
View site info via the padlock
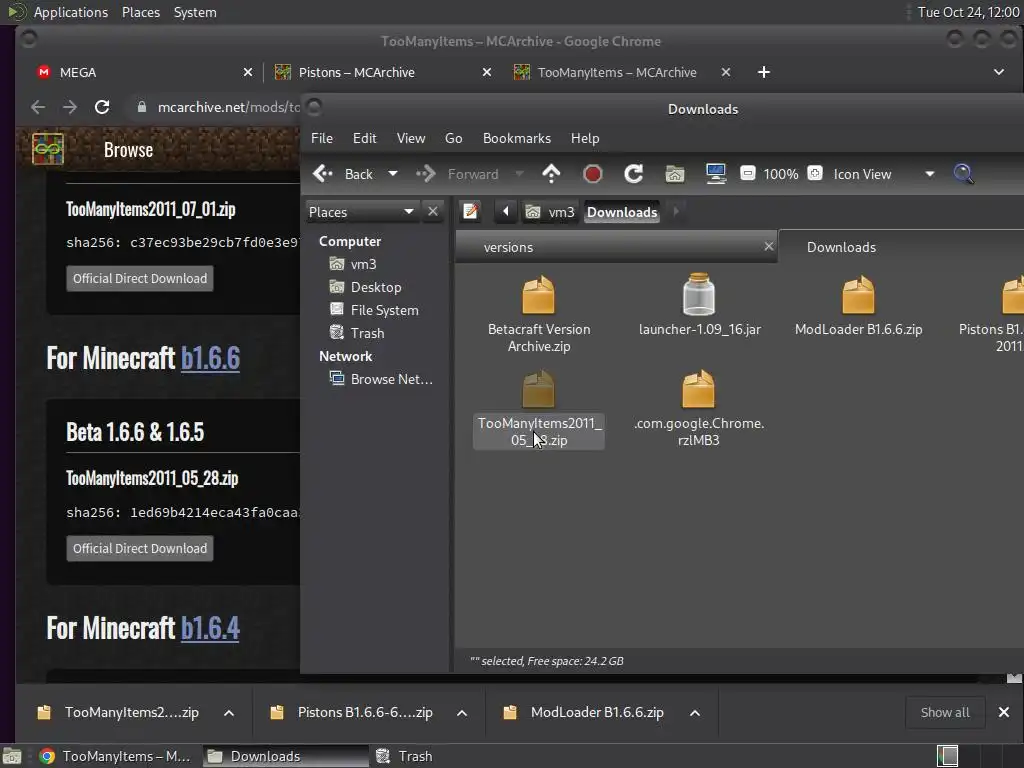pos(142,107)
